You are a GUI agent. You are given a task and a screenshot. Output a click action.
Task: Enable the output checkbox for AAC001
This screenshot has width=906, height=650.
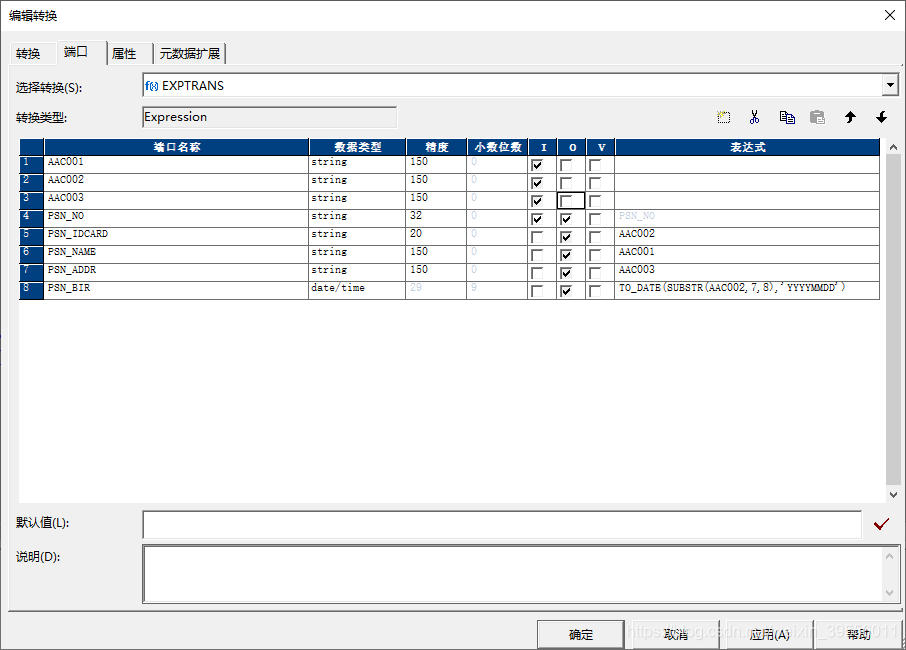[x=566, y=165]
